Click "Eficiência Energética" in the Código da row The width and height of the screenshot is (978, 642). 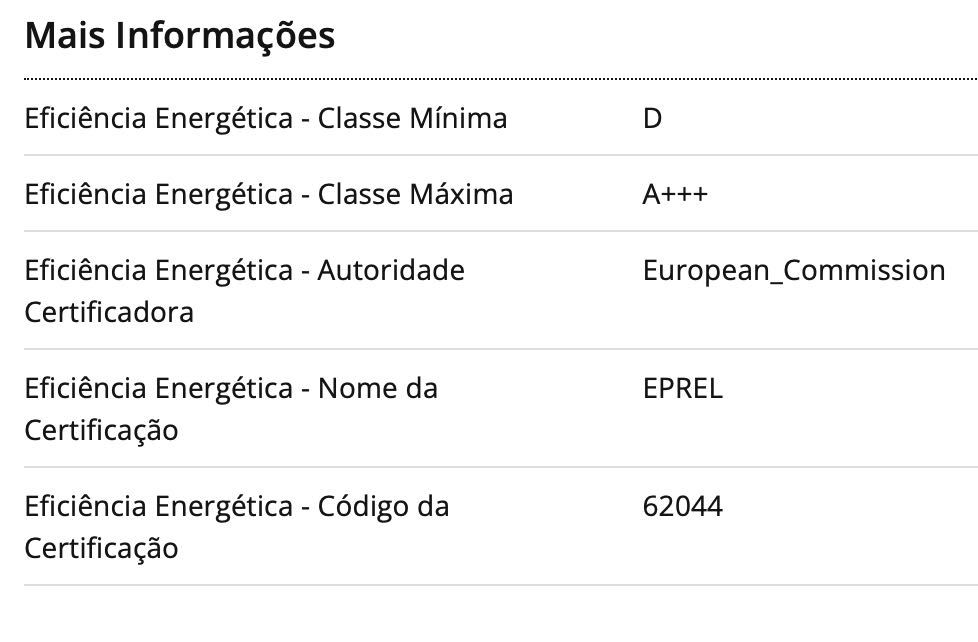click(158, 506)
